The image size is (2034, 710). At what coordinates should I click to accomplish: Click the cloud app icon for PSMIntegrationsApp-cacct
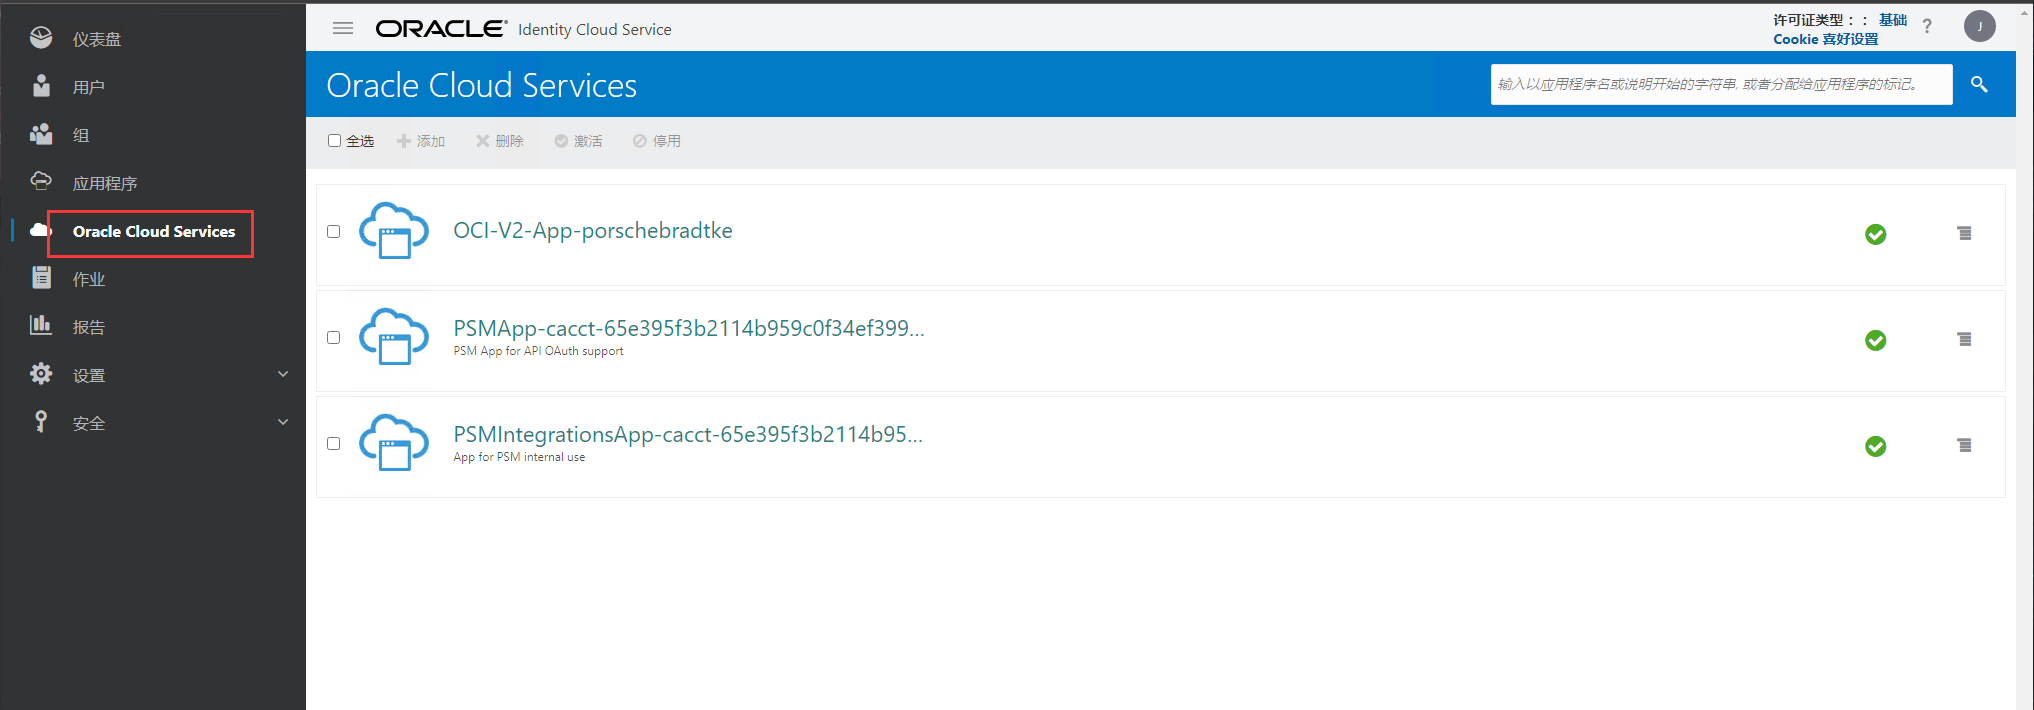pyautogui.click(x=394, y=443)
